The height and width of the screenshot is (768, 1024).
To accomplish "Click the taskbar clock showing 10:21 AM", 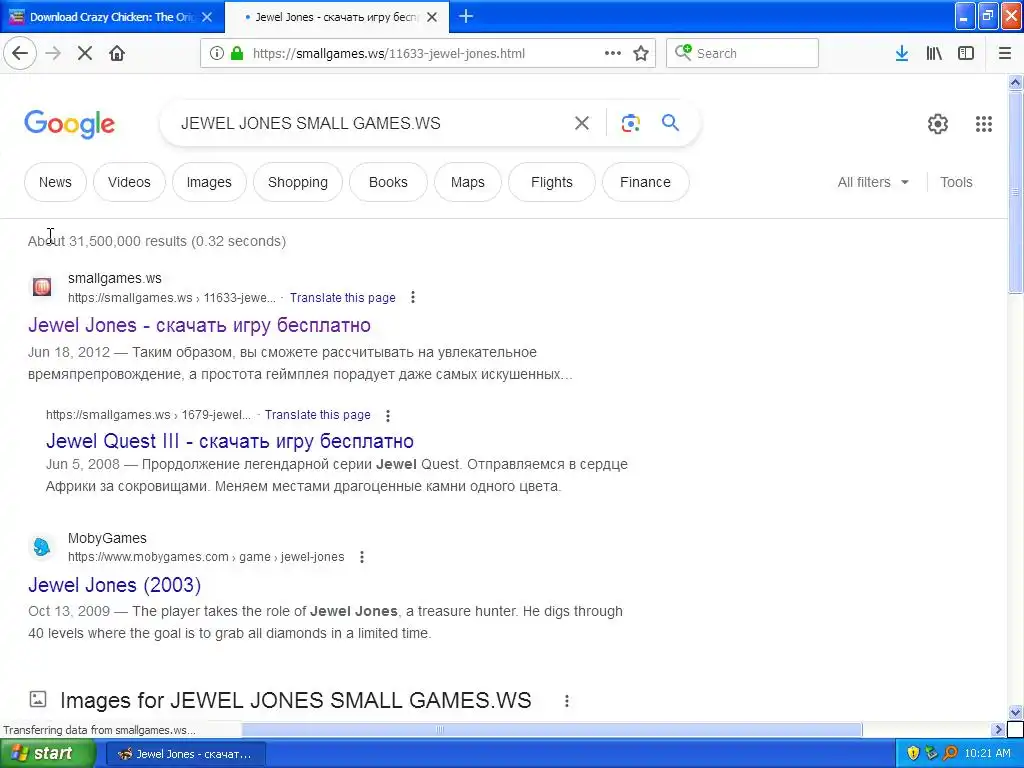I will tap(987, 754).
